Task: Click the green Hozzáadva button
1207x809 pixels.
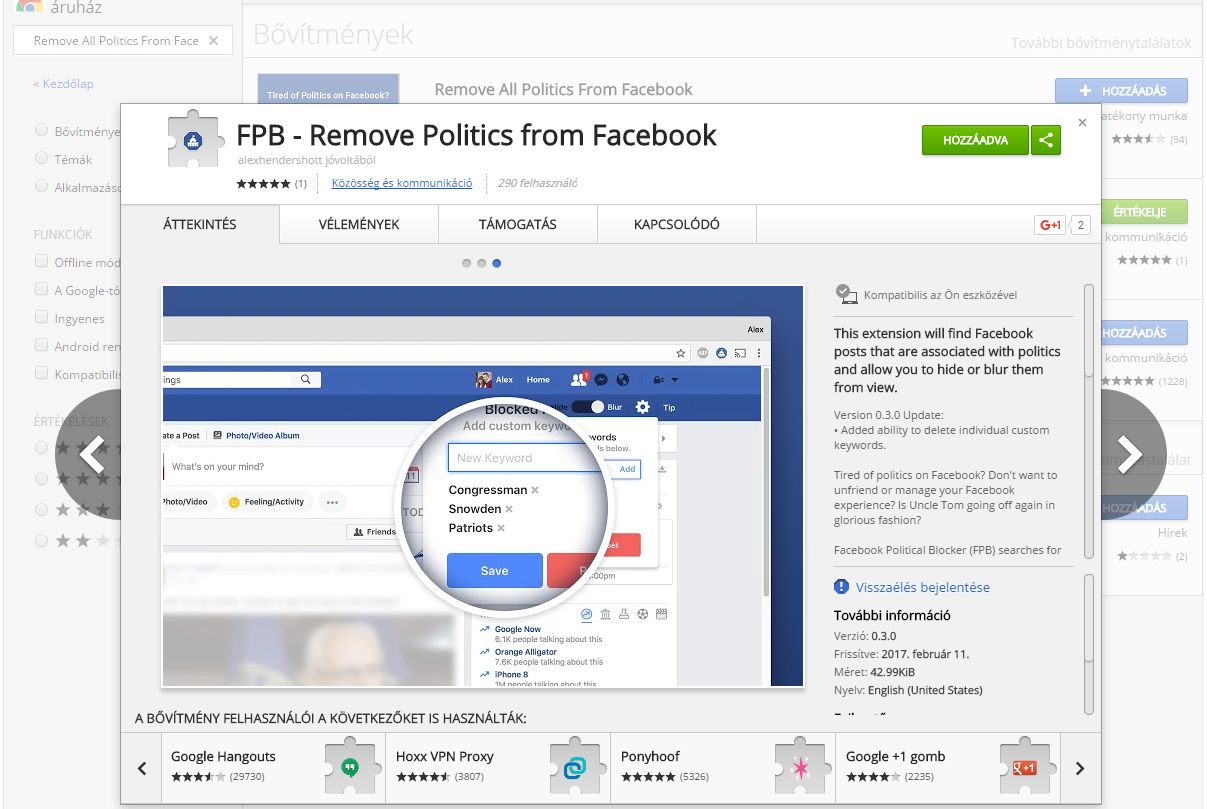Action: [x=974, y=141]
